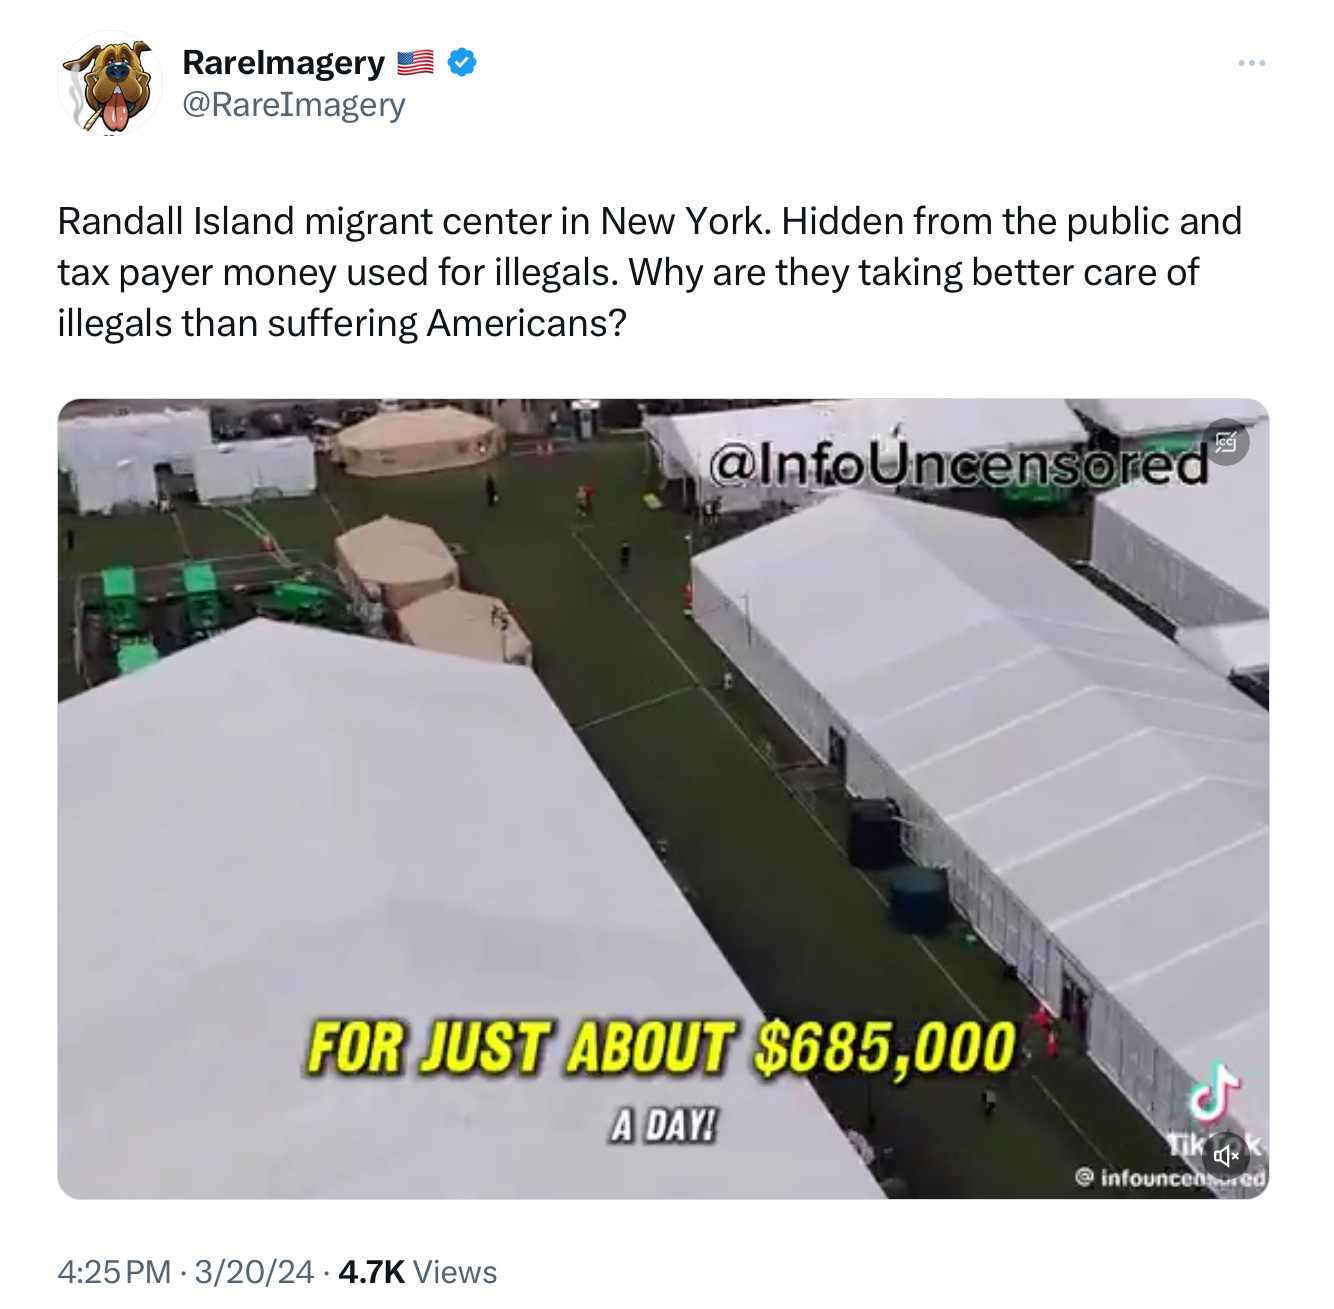
Task: Open the RareImagery display name link
Action: click(283, 62)
